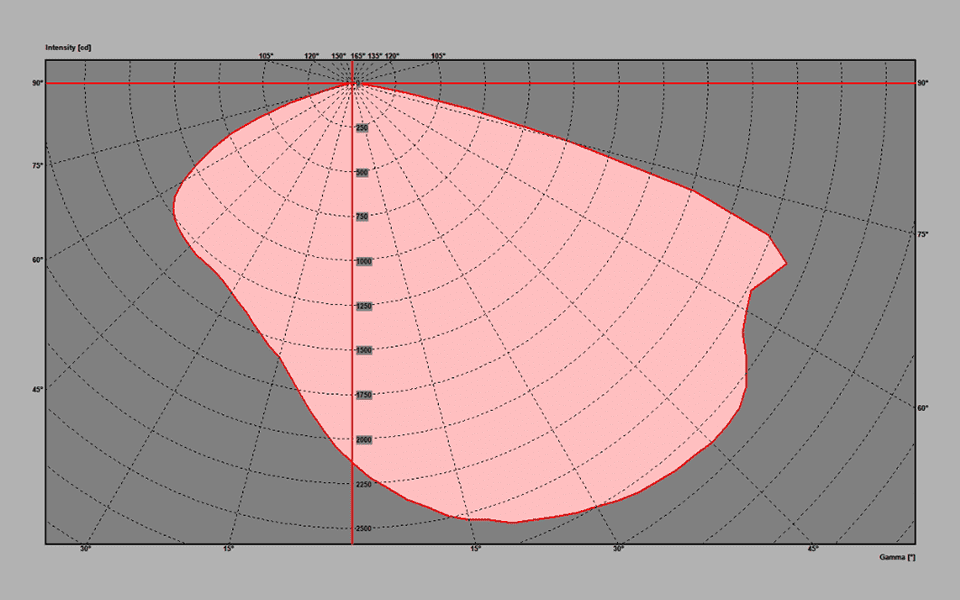Click the 165° angle label at top
Viewport: 960px width, 600px height.
coord(357,56)
